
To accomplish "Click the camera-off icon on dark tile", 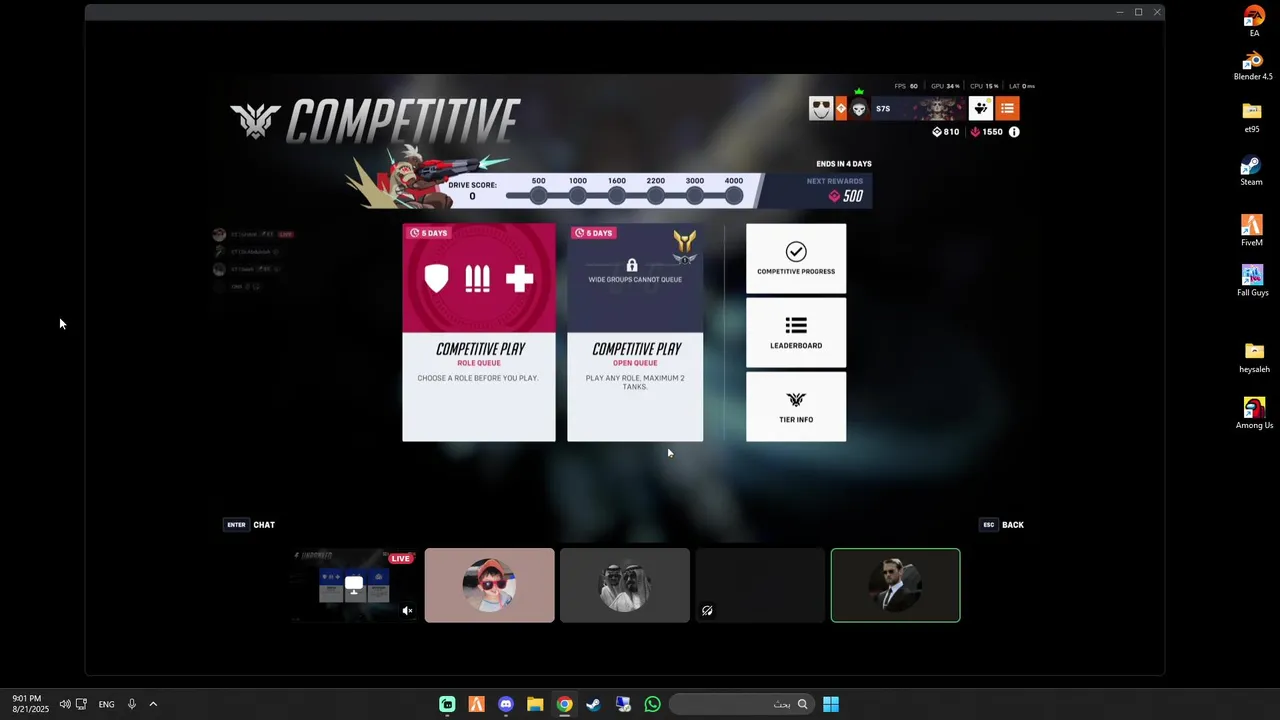I will 707,611.
